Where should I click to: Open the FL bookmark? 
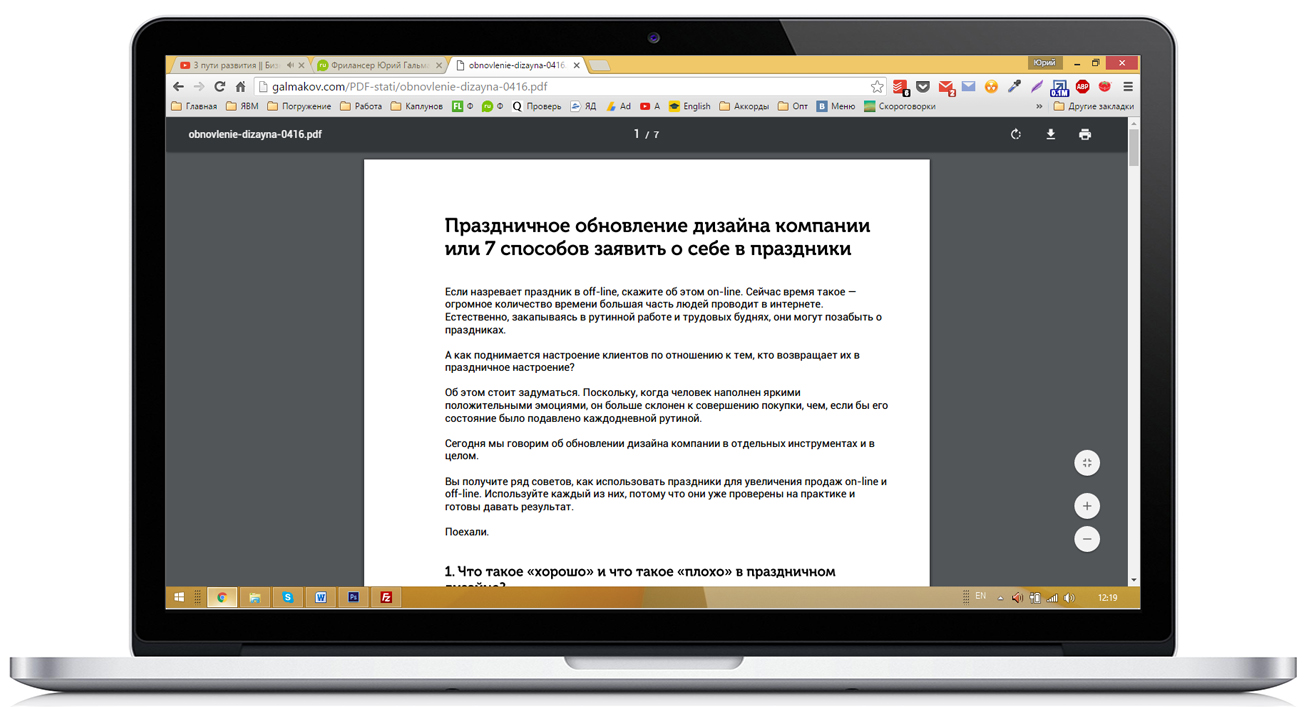click(x=462, y=106)
